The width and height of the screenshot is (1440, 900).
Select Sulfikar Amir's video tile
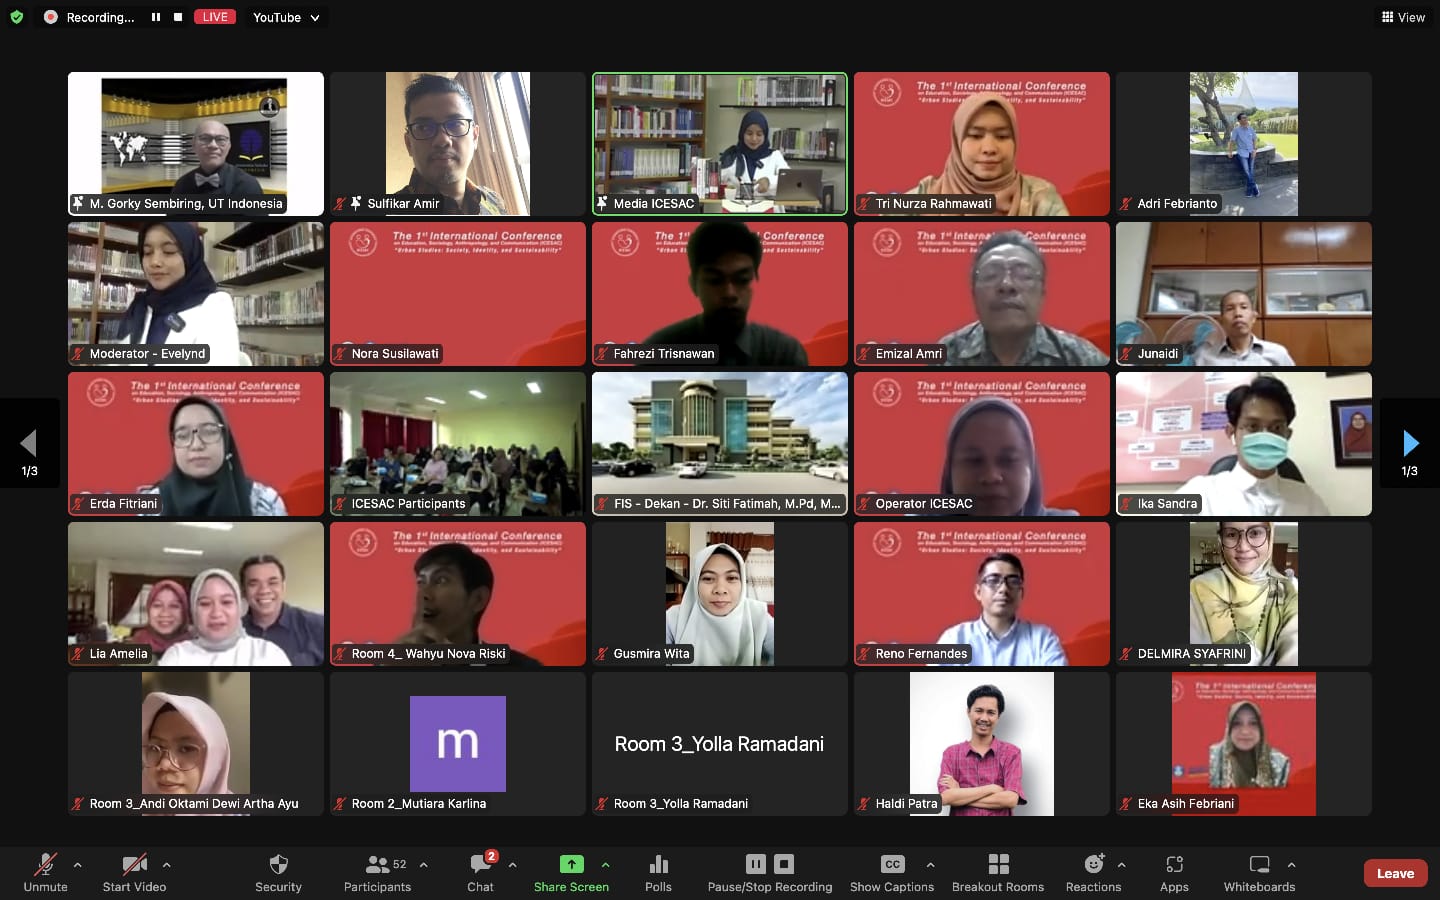point(458,143)
